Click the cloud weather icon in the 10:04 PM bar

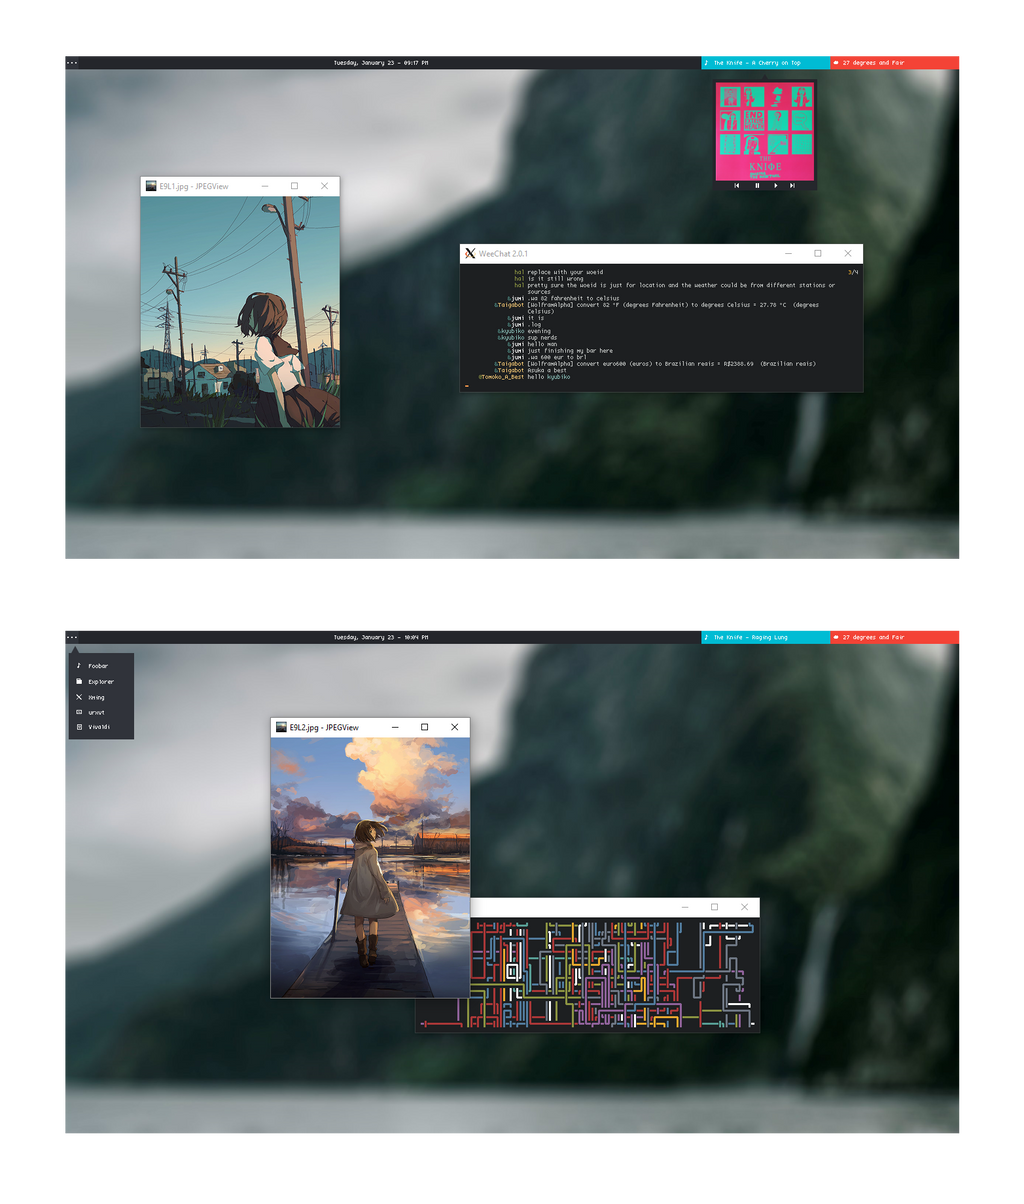[836, 637]
